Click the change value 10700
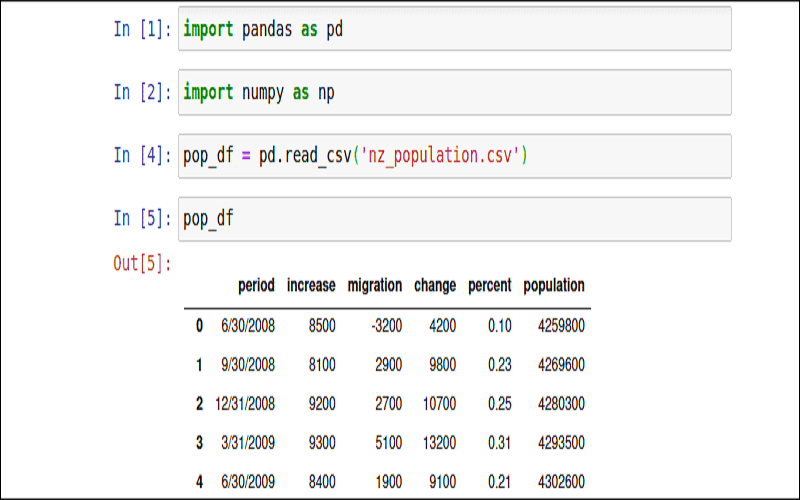Viewport: 800px width, 500px height. tap(439, 404)
